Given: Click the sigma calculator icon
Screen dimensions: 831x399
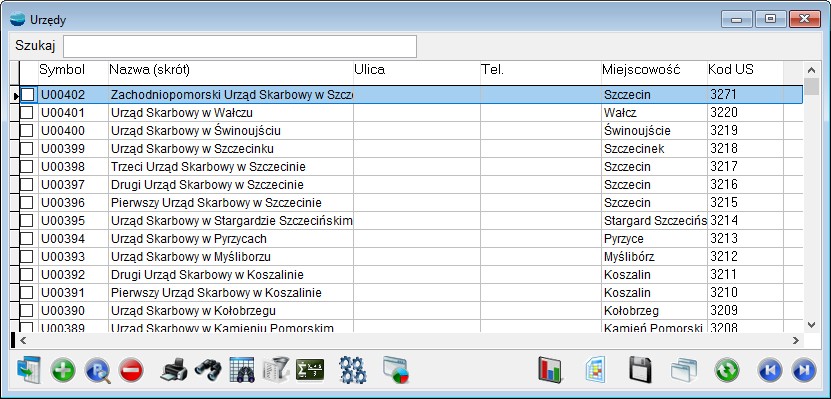Looking at the screenshot, I should 310,370.
